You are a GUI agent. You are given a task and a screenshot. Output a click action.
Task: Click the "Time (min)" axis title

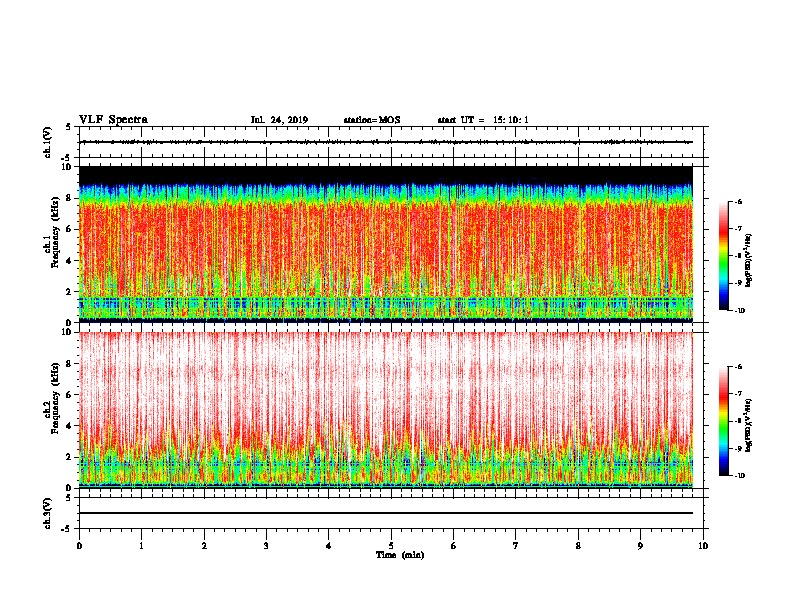coord(400,555)
